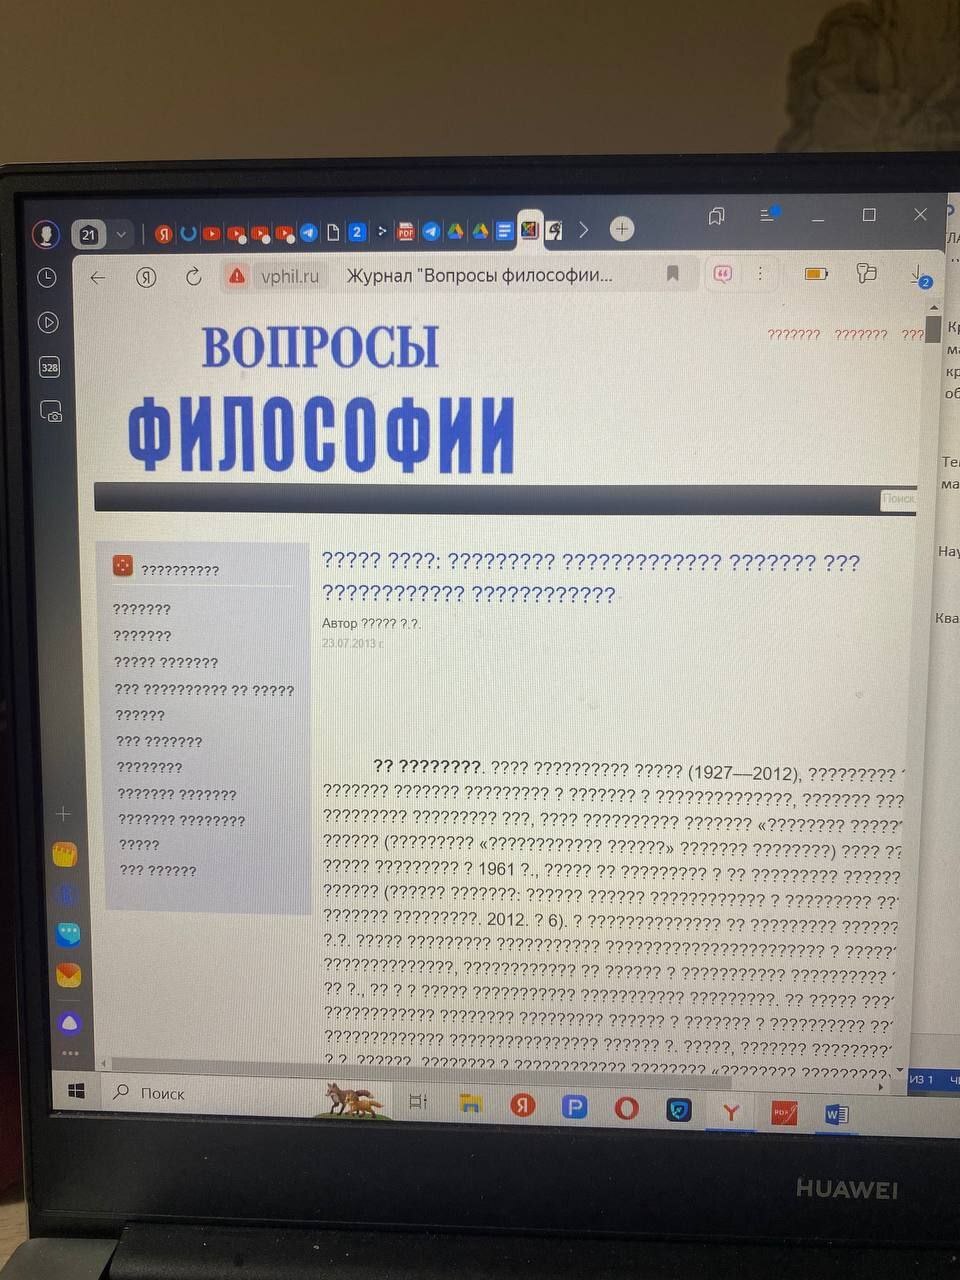
Task: Switch to the blue tab labeled 2
Action: (357, 232)
